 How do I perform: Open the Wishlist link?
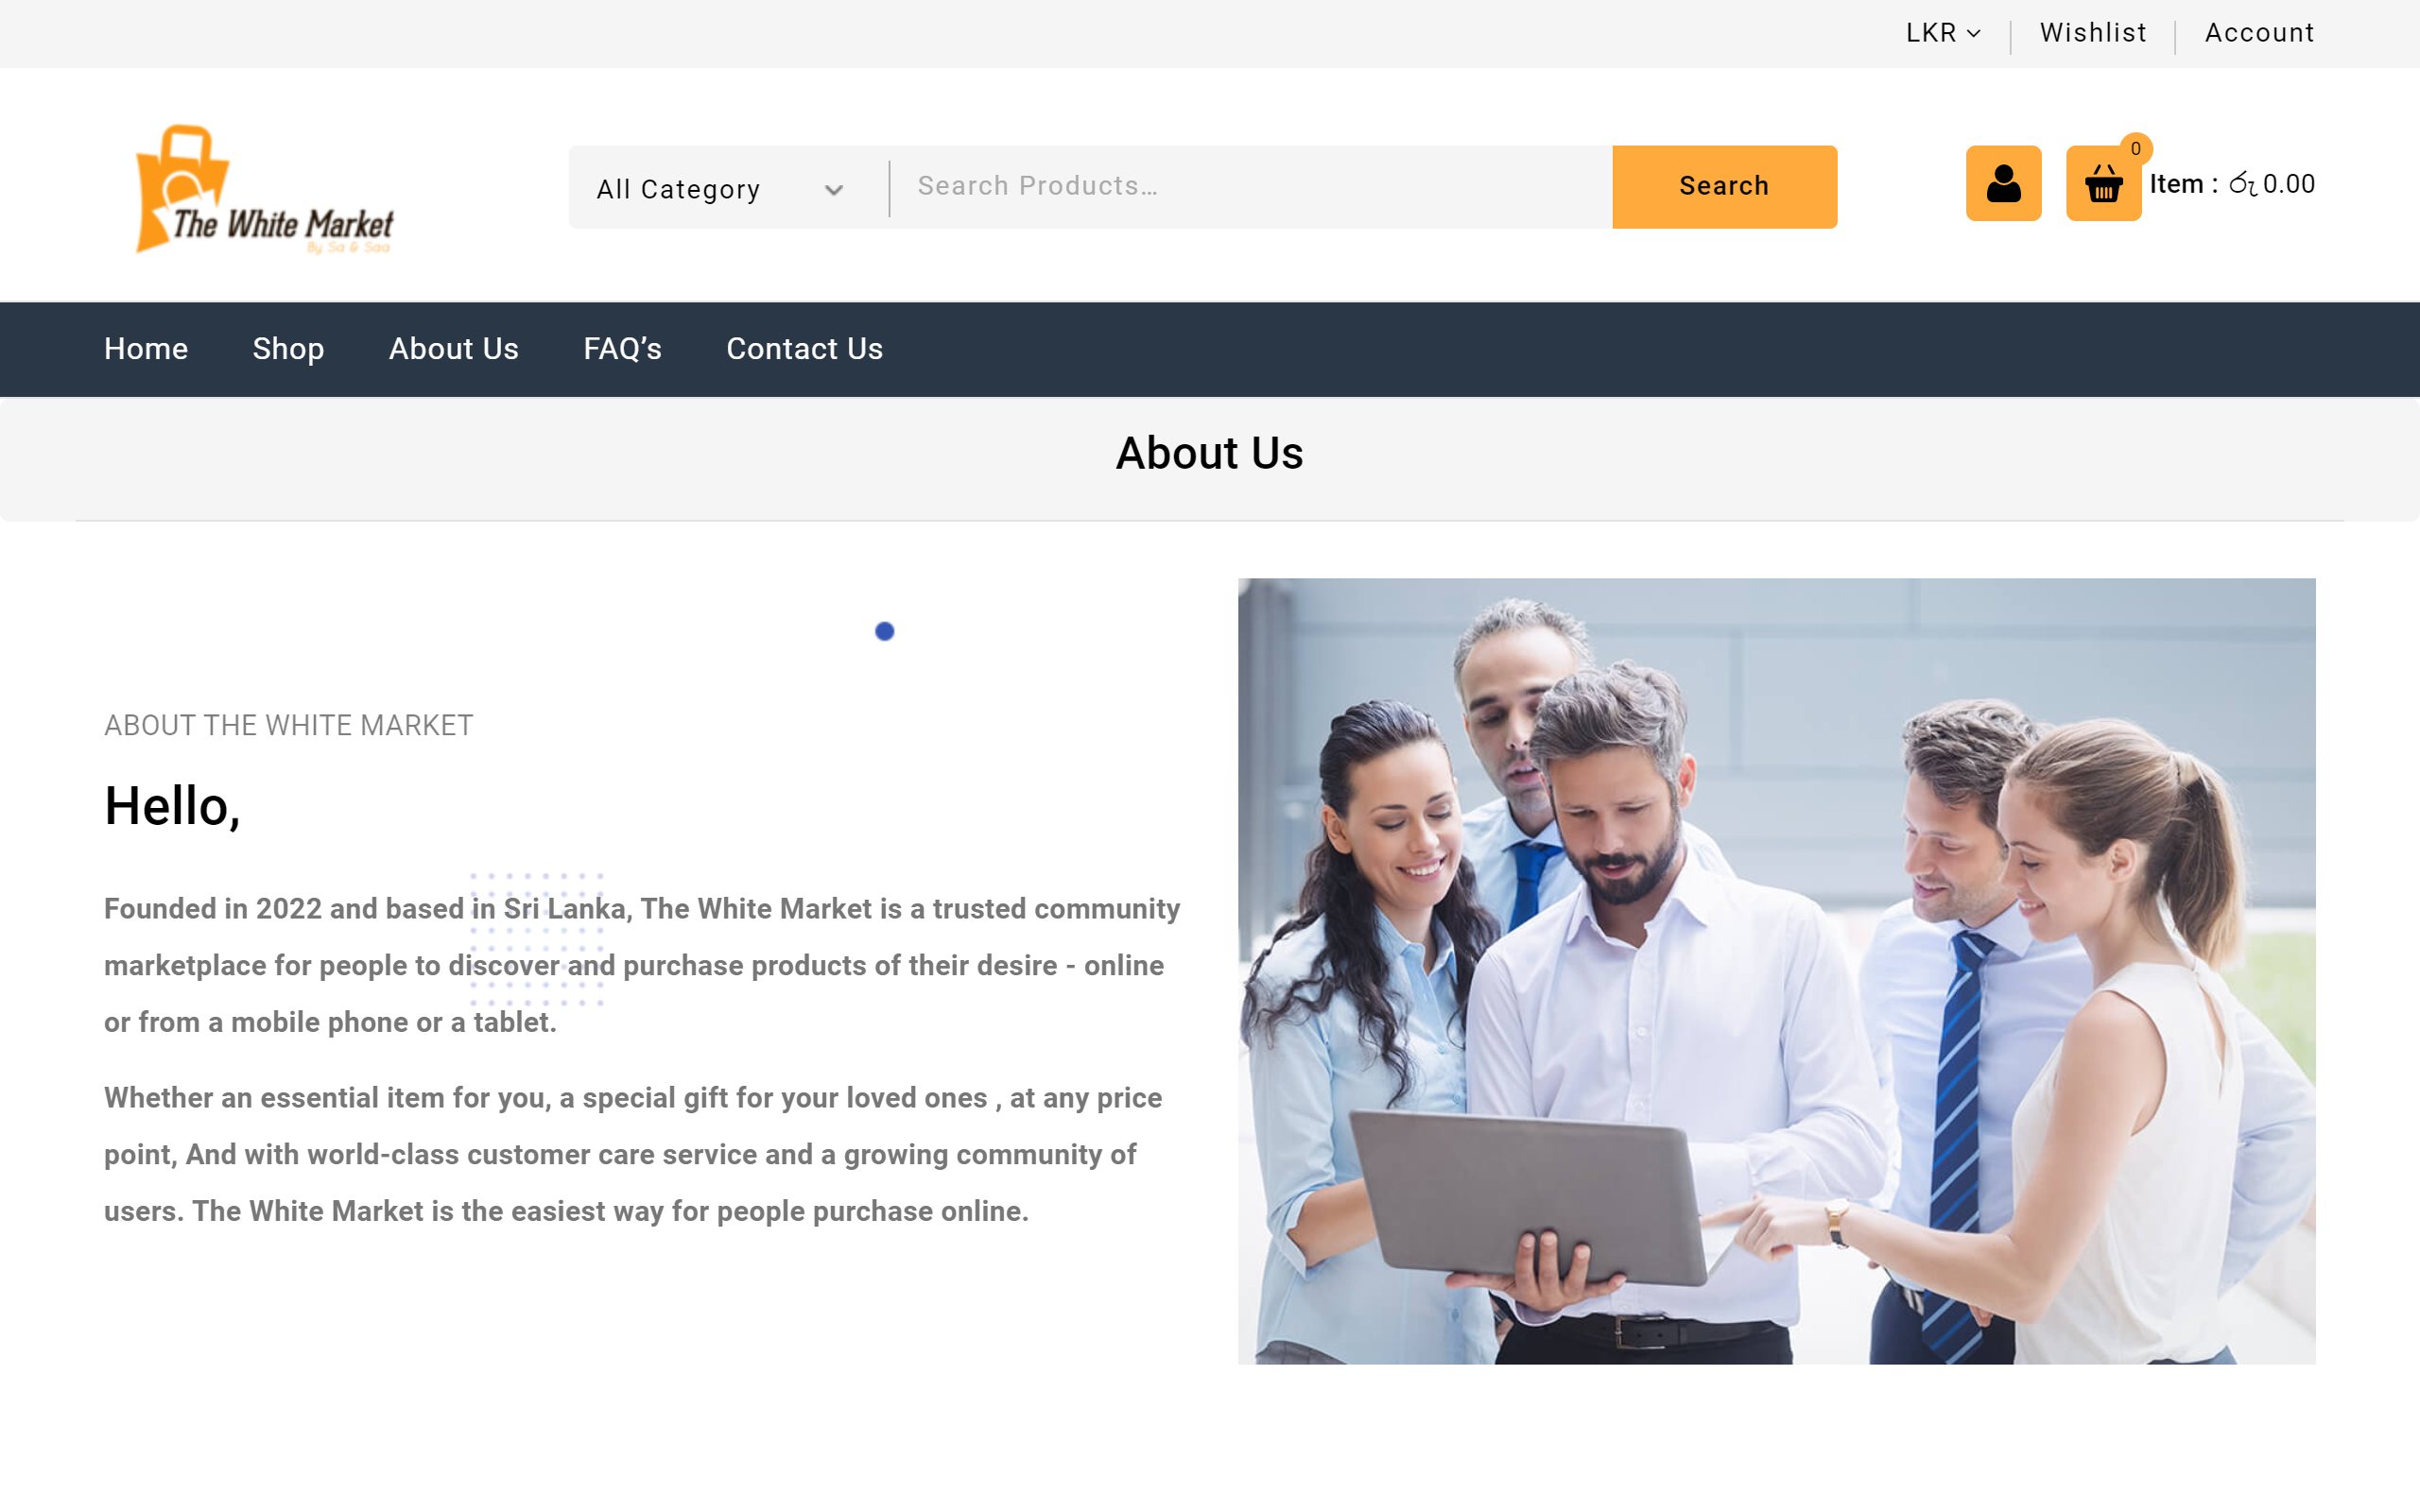(2093, 33)
